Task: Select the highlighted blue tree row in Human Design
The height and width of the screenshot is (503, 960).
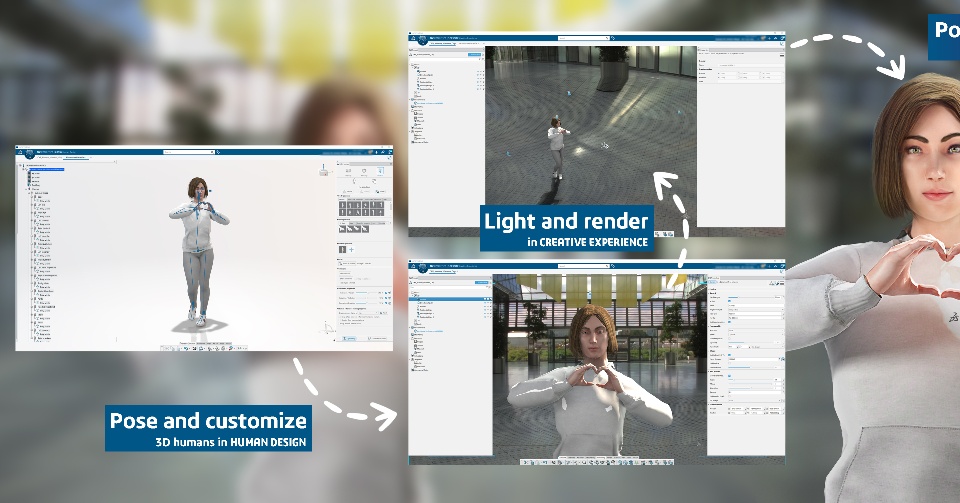Action: [x=47, y=170]
